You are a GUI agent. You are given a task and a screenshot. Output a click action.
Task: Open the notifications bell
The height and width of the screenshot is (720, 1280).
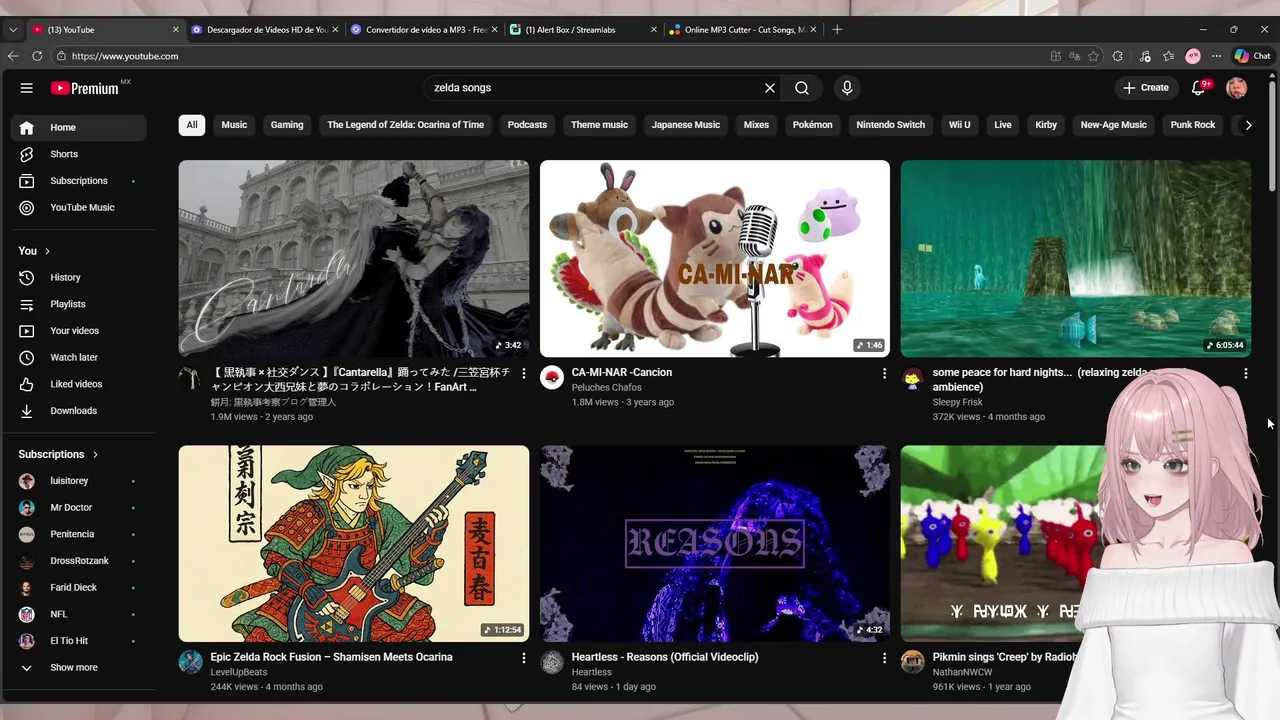click(1199, 88)
